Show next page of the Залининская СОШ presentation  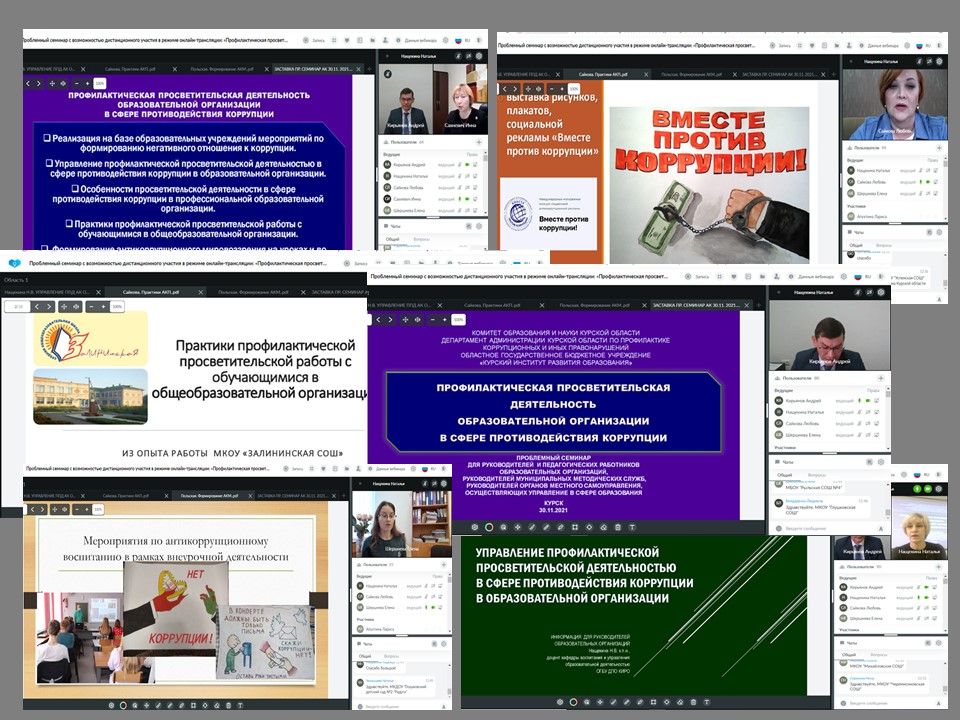tap(49, 306)
